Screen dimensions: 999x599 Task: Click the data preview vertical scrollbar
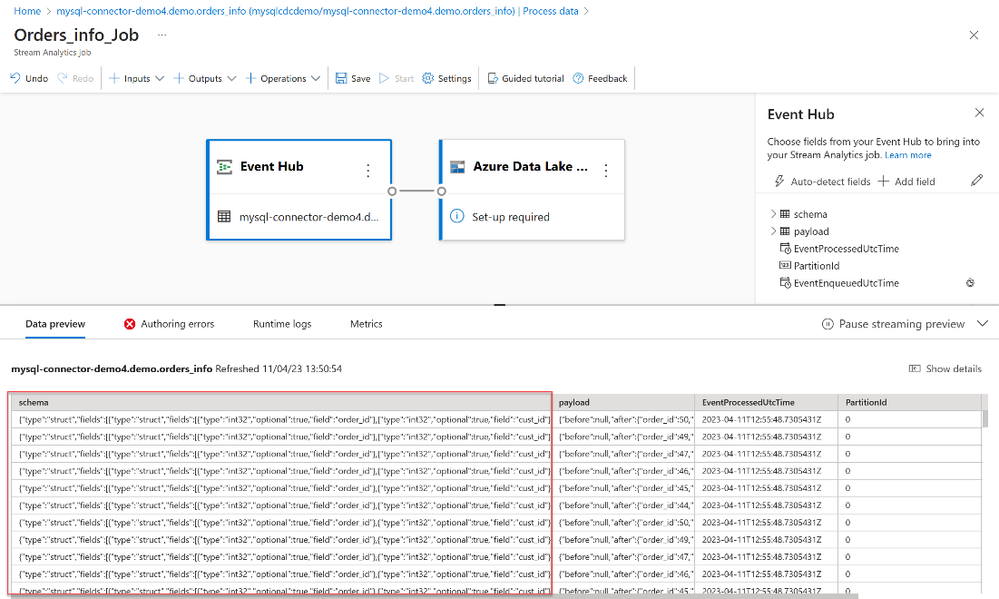[x=986, y=417]
